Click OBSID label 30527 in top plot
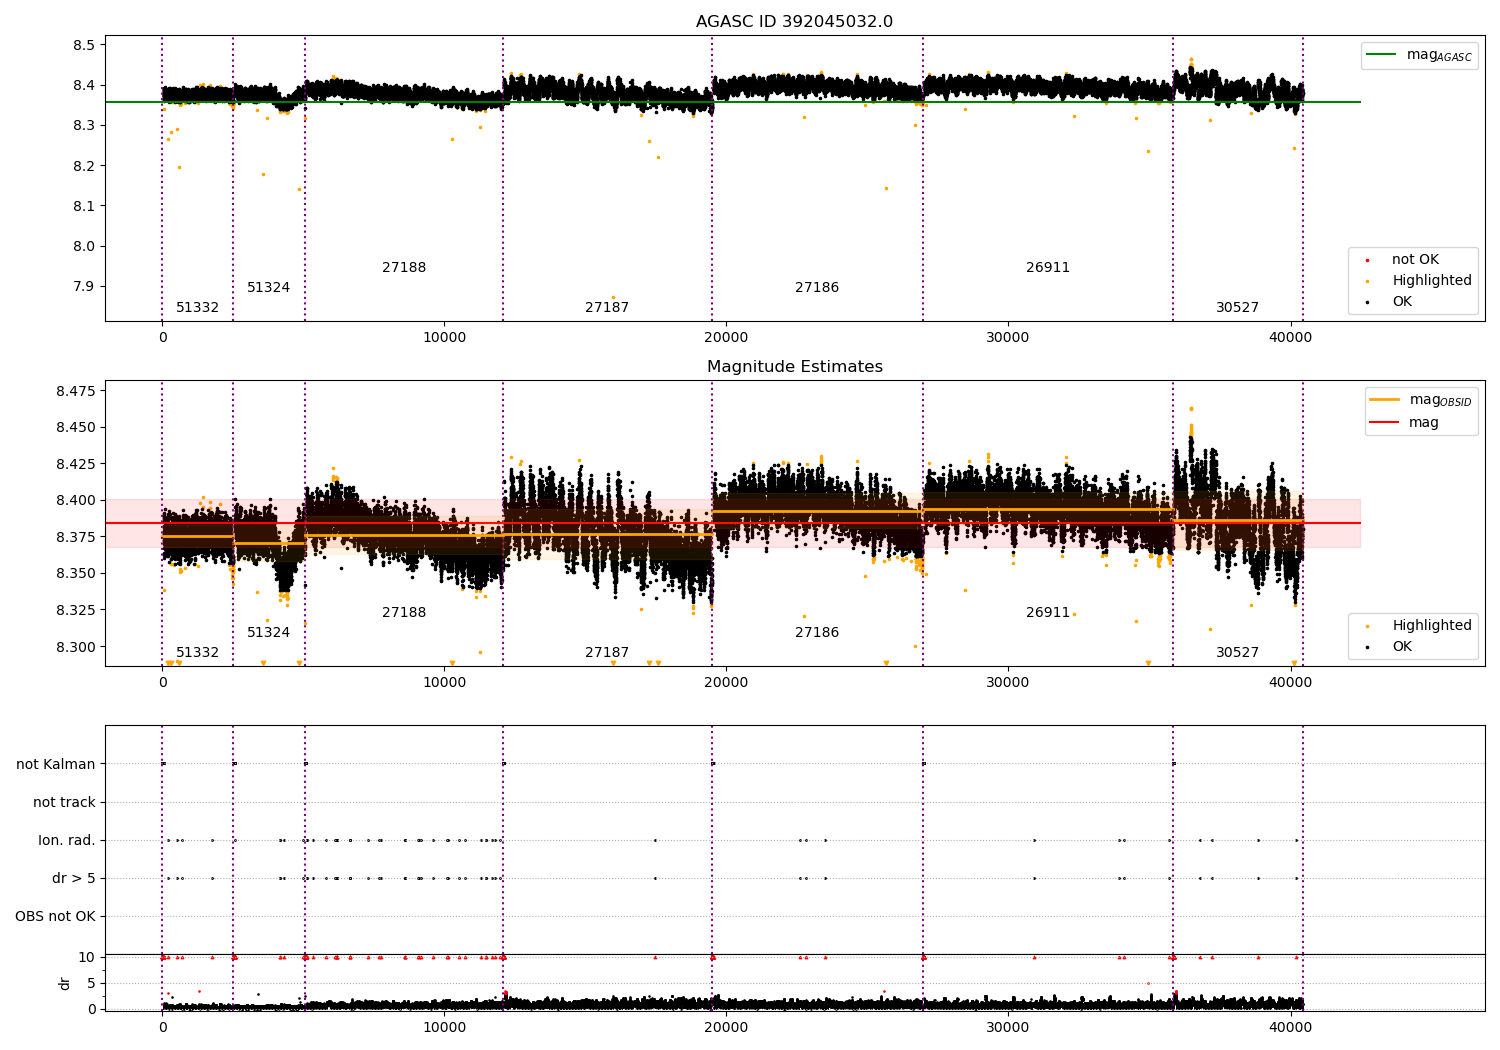Viewport: 1500px width, 1050px height. 1237,308
